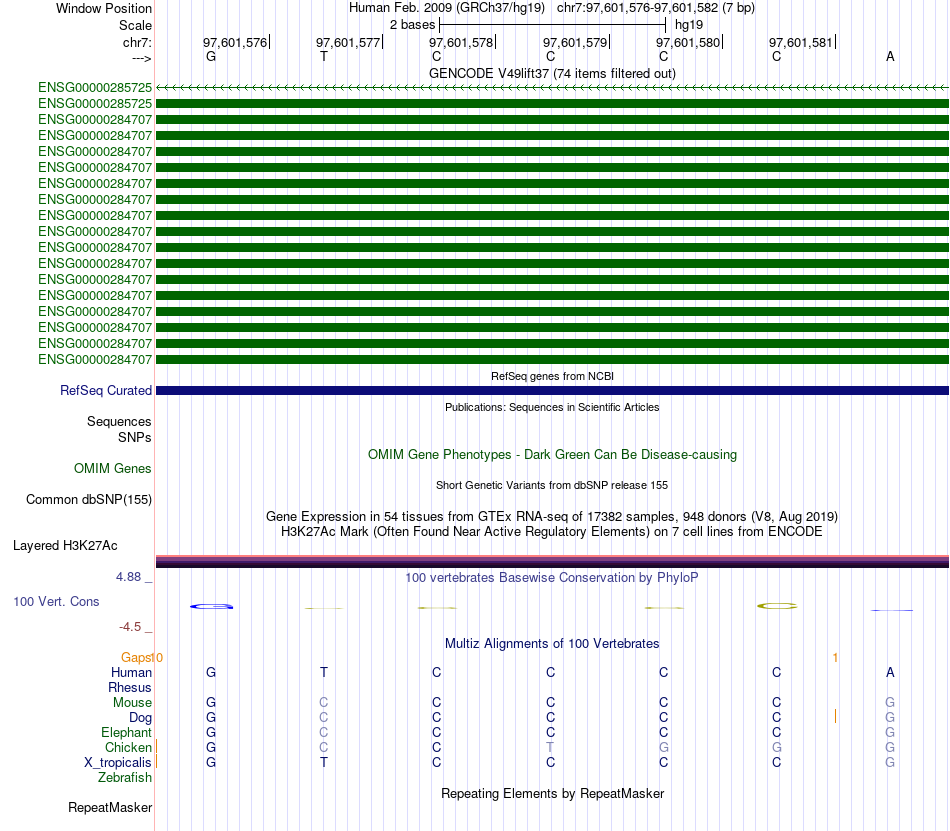Open the OMIM Gene Phenotypes track title
The image size is (950, 831).
(552, 455)
